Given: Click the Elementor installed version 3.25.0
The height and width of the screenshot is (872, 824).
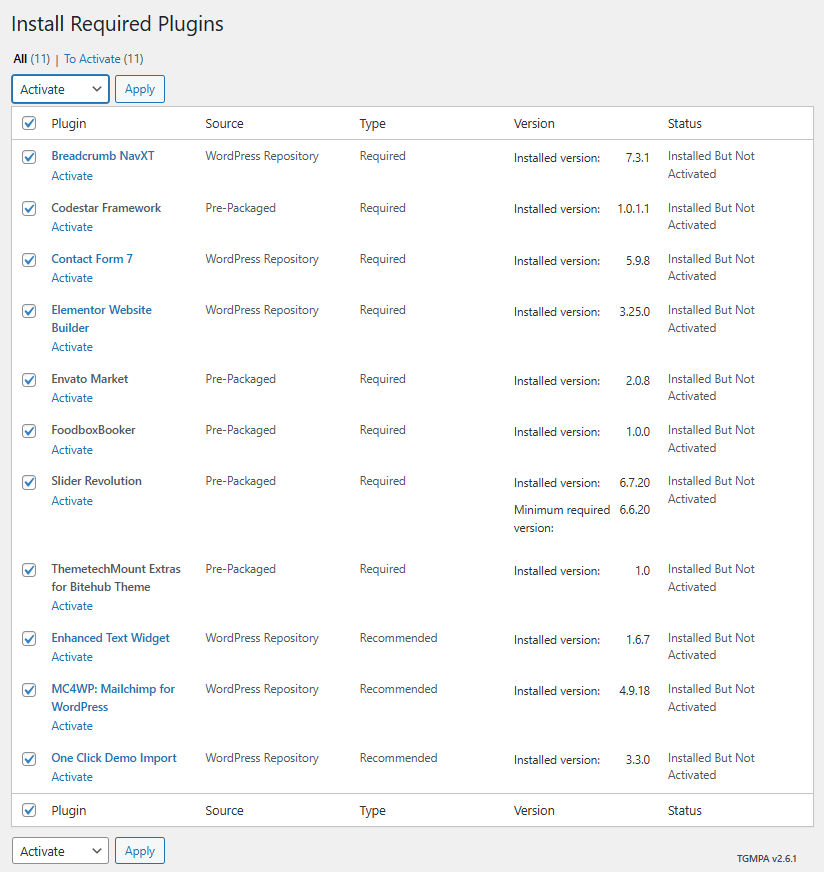Looking at the screenshot, I should tap(634, 311).
